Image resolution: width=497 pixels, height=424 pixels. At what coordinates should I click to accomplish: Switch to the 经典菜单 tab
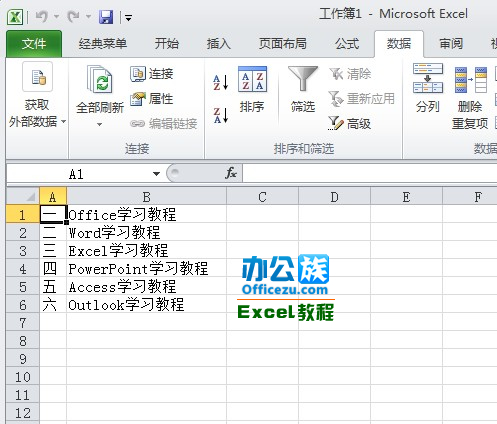(x=103, y=44)
